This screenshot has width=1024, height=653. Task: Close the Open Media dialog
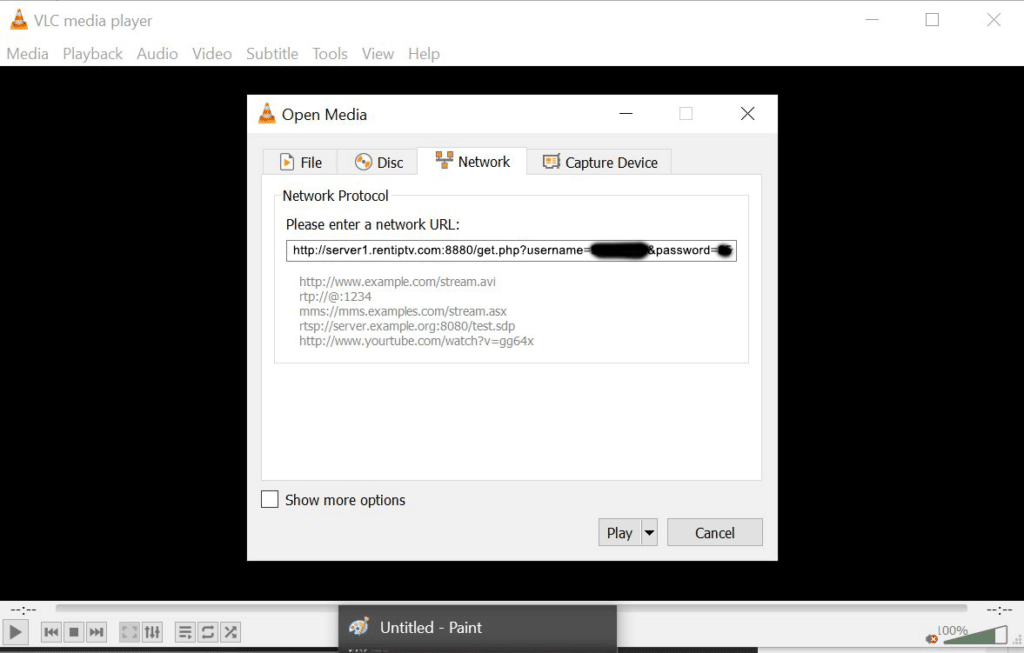click(x=747, y=114)
